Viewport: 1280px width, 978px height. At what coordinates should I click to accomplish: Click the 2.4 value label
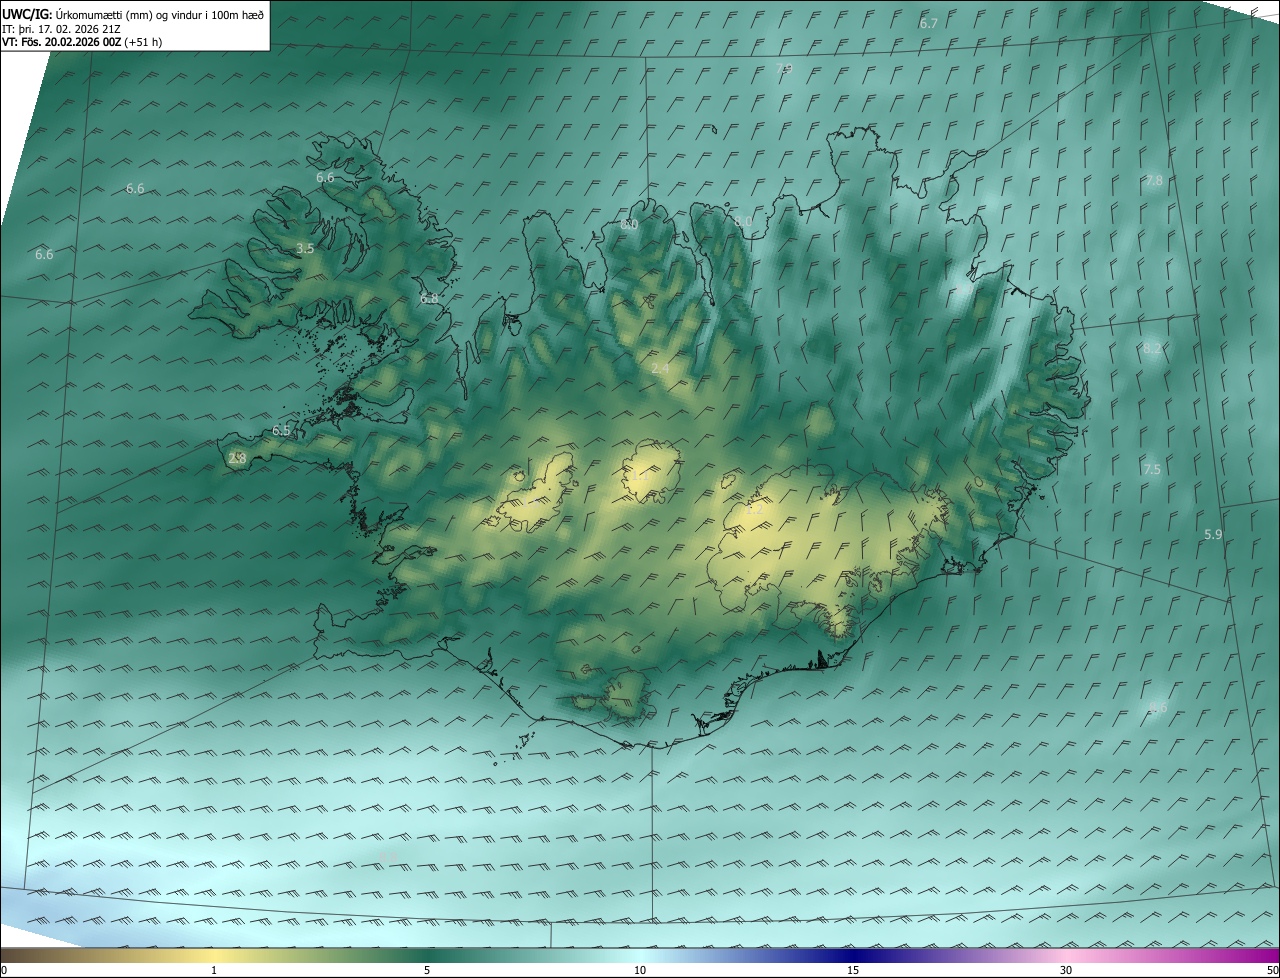[x=660, y=368]
